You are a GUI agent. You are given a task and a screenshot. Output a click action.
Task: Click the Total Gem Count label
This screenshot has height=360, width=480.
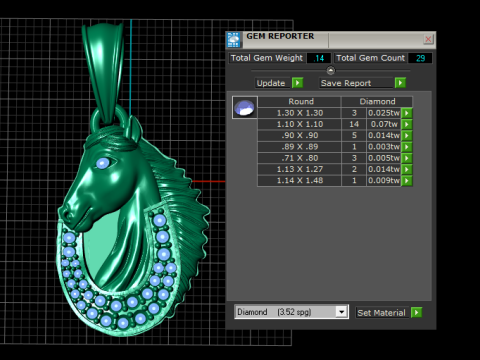(370, 58)
